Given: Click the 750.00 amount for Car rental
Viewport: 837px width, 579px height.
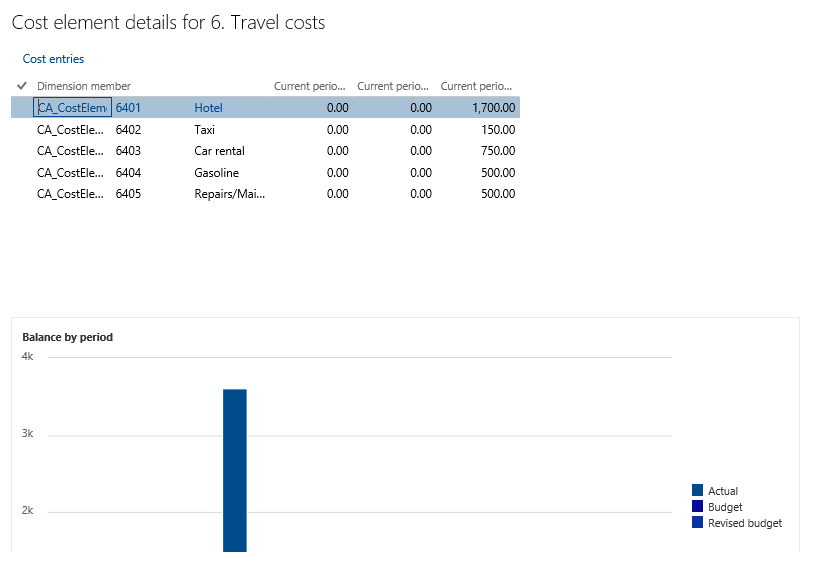Looking at the screenshot, I should [x=497, y=151].
